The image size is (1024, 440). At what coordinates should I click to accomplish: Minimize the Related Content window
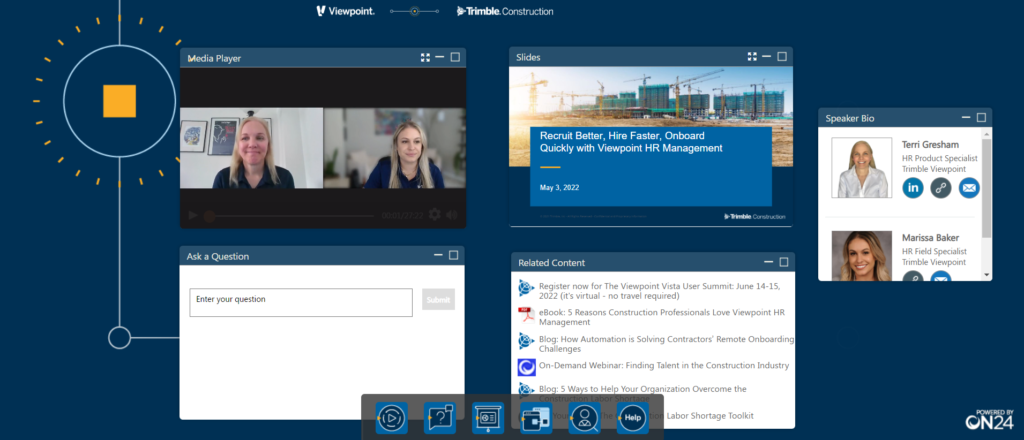[769, 262]
